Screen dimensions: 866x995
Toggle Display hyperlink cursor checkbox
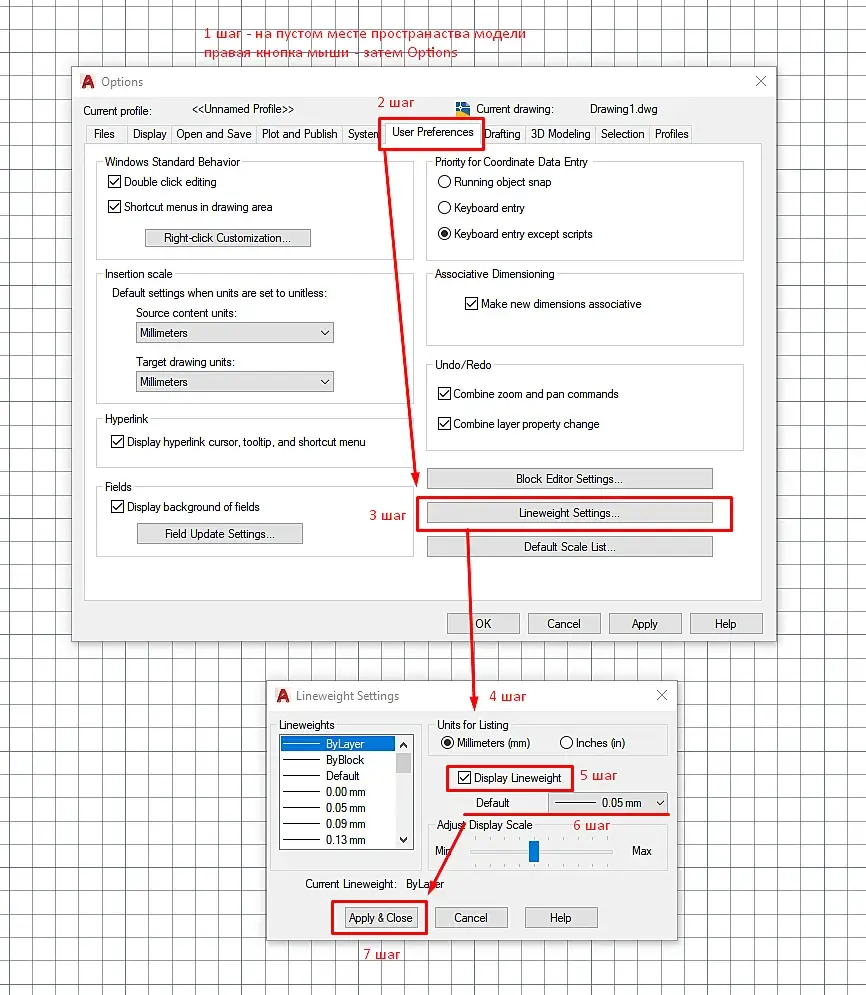(117, 442)
